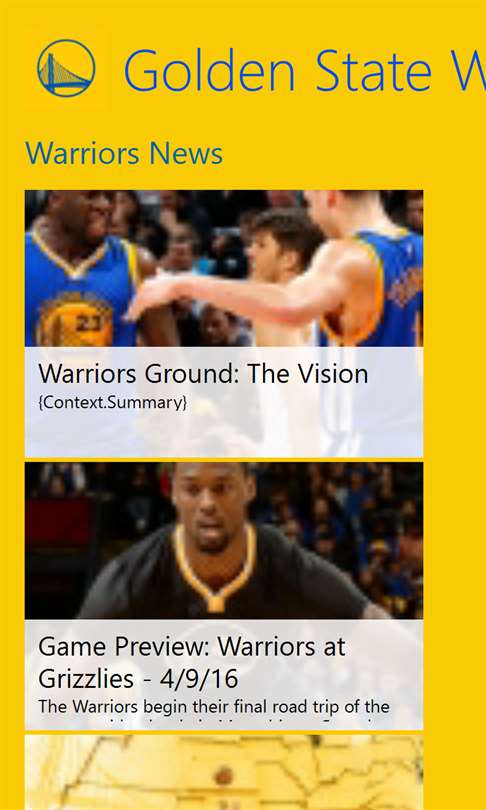Image resolution: width=486 pixels, height=810 pixels.
Task: Click the face of the black-jersey player
Action: 214,506
